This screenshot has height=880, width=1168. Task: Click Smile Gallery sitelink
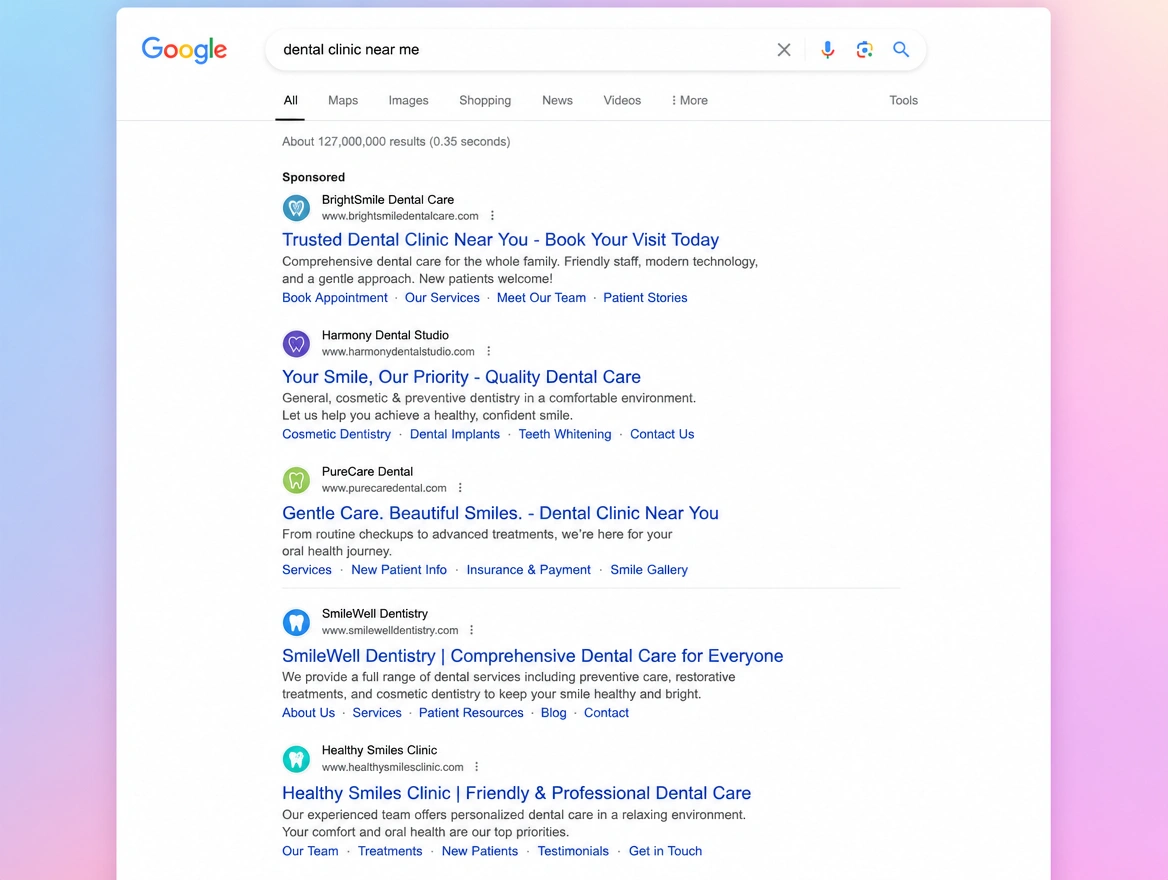tap(649, 570)
